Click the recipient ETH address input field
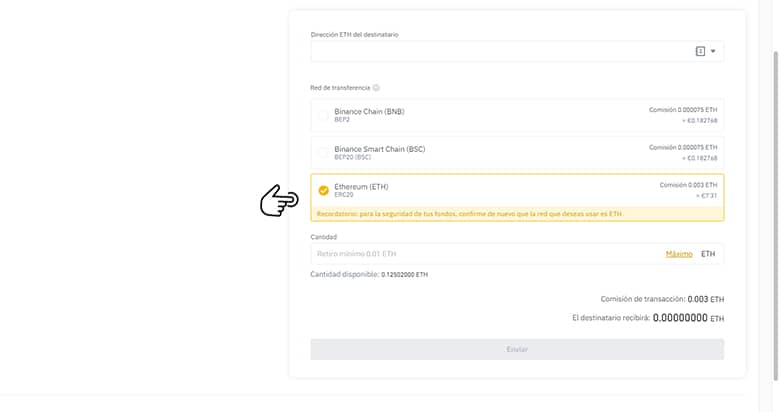The image size is (780, 412). point(500,51)
